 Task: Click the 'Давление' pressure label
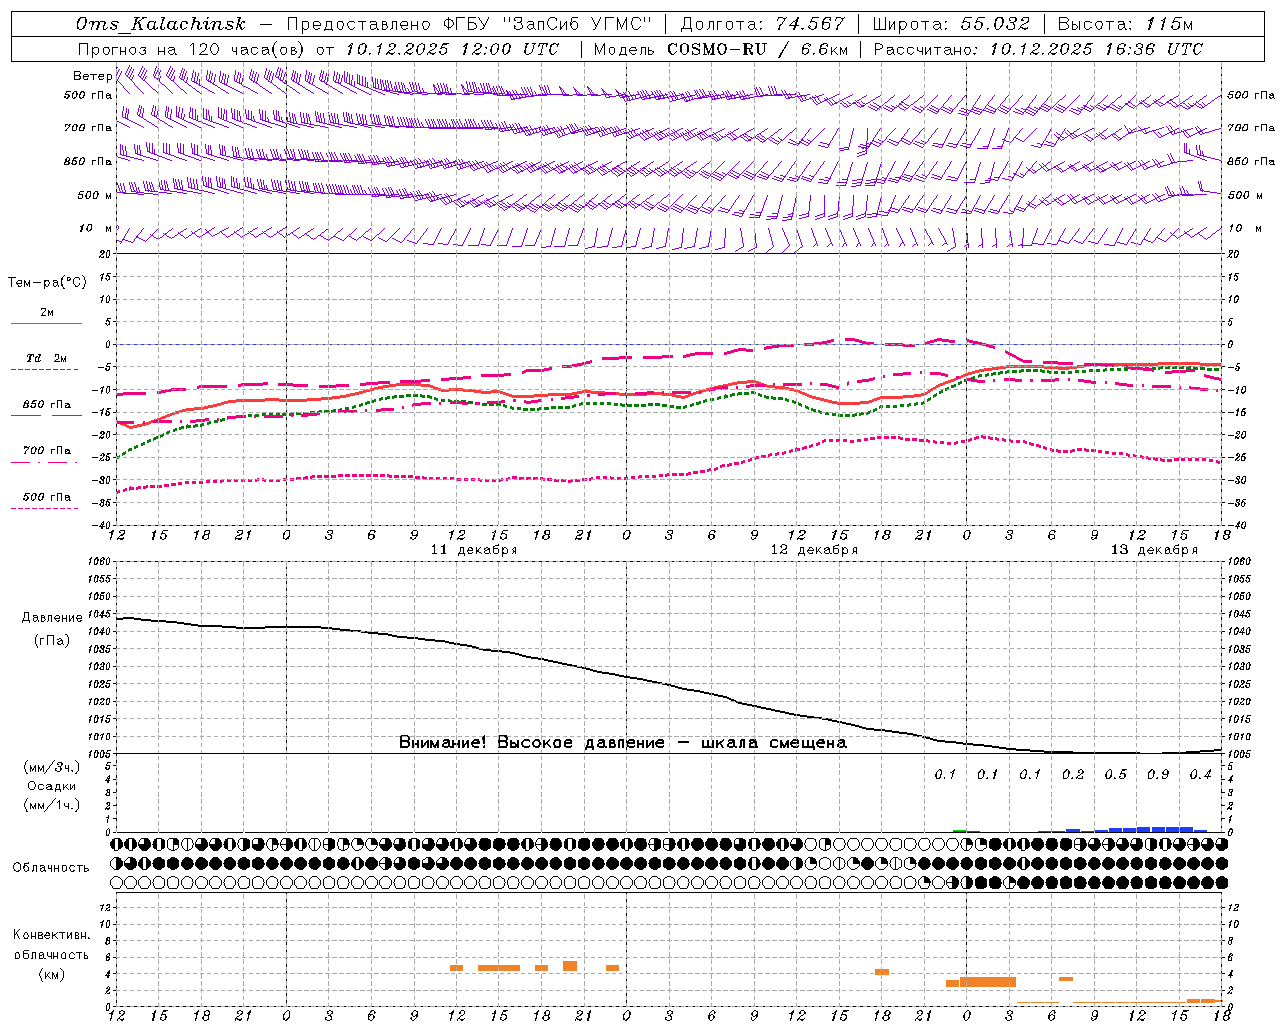tap(52, 617)
